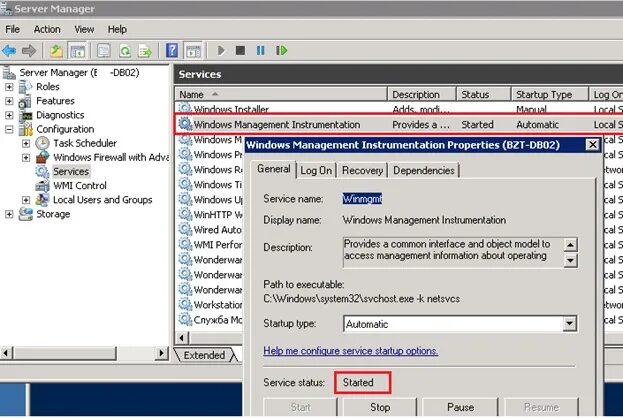Close the WMI Properties dialog
Screen dimensions: 623x418
tap(592, 145)
